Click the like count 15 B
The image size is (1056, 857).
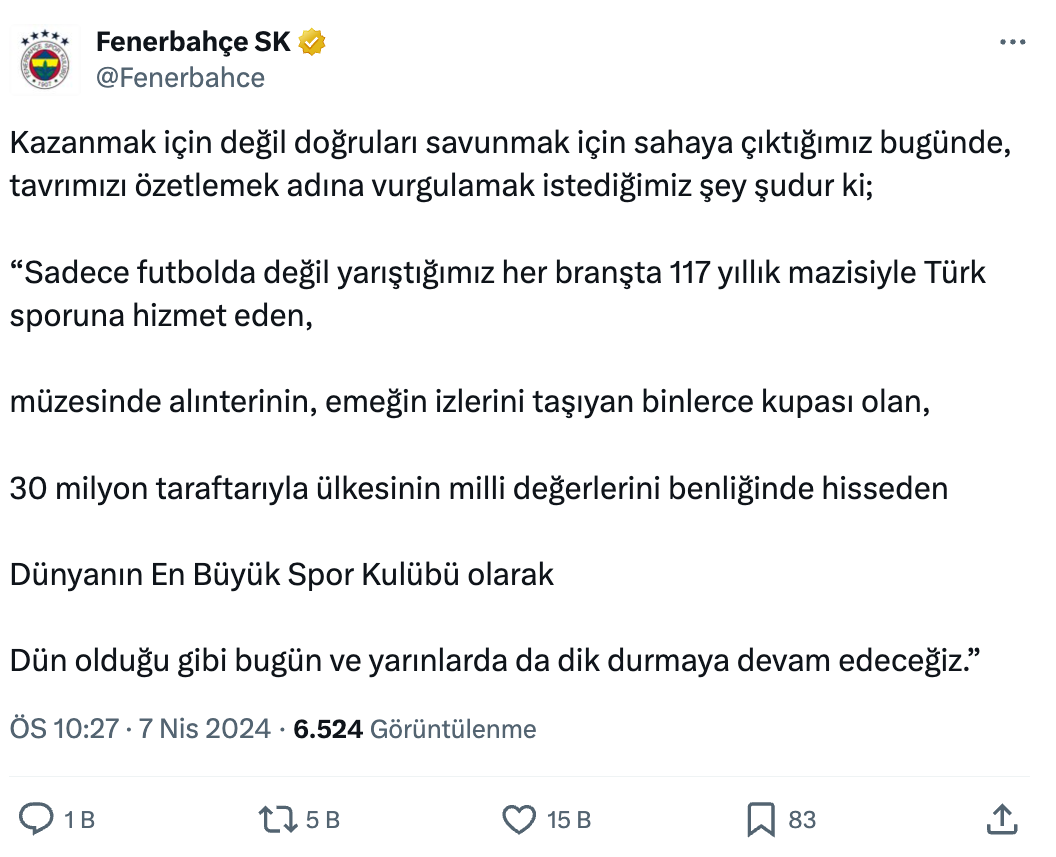(x=569, y=821)
